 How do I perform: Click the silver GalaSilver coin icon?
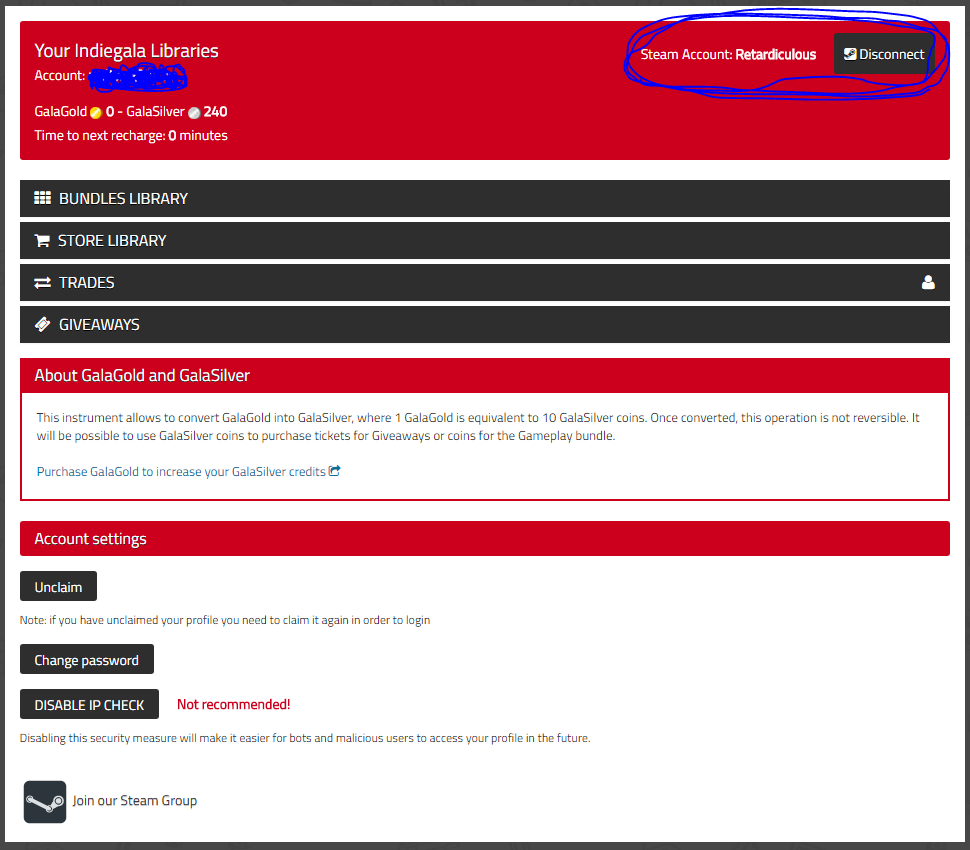point(194,113)
